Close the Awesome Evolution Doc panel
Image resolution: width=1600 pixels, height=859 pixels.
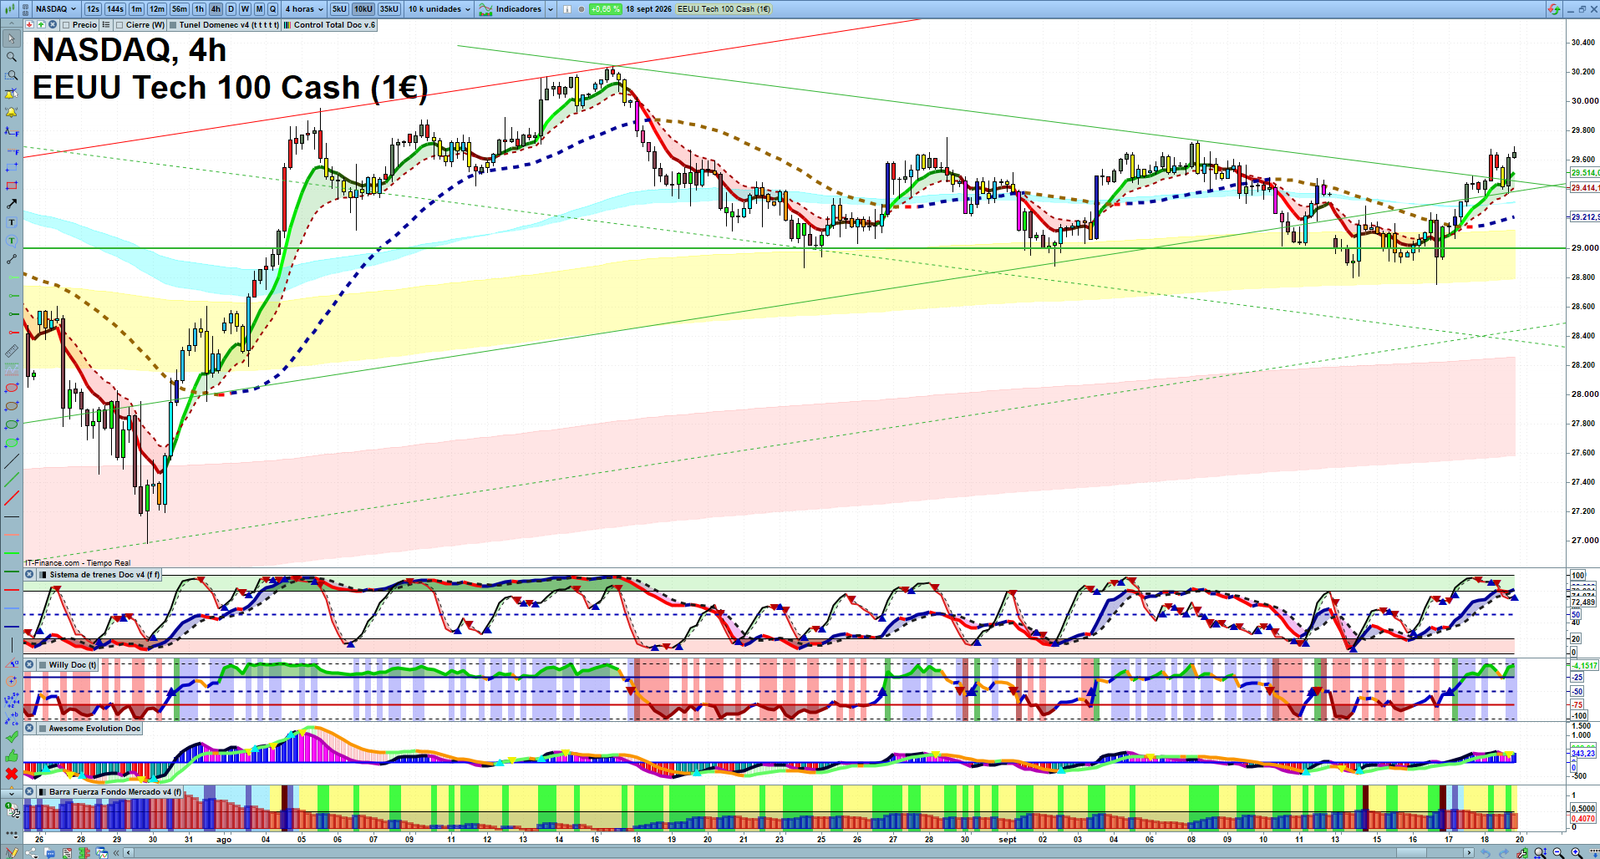pos(30,728)
